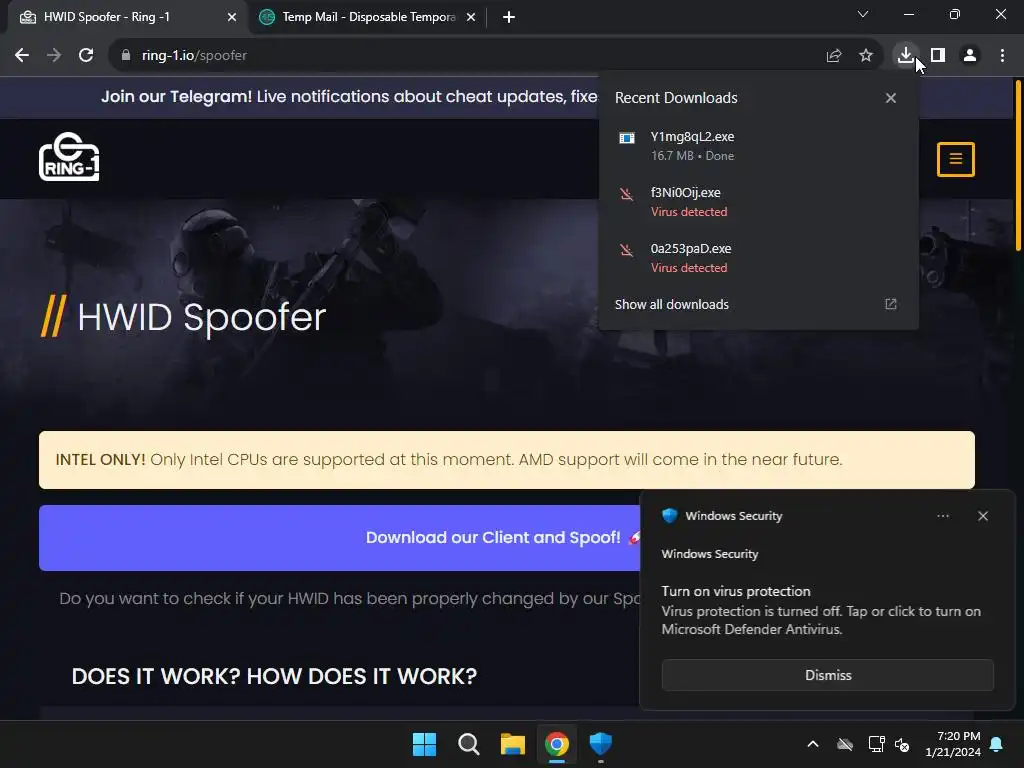Close the Recent Downloads popup
1024x768 pixels.
[x=891, y=98]
